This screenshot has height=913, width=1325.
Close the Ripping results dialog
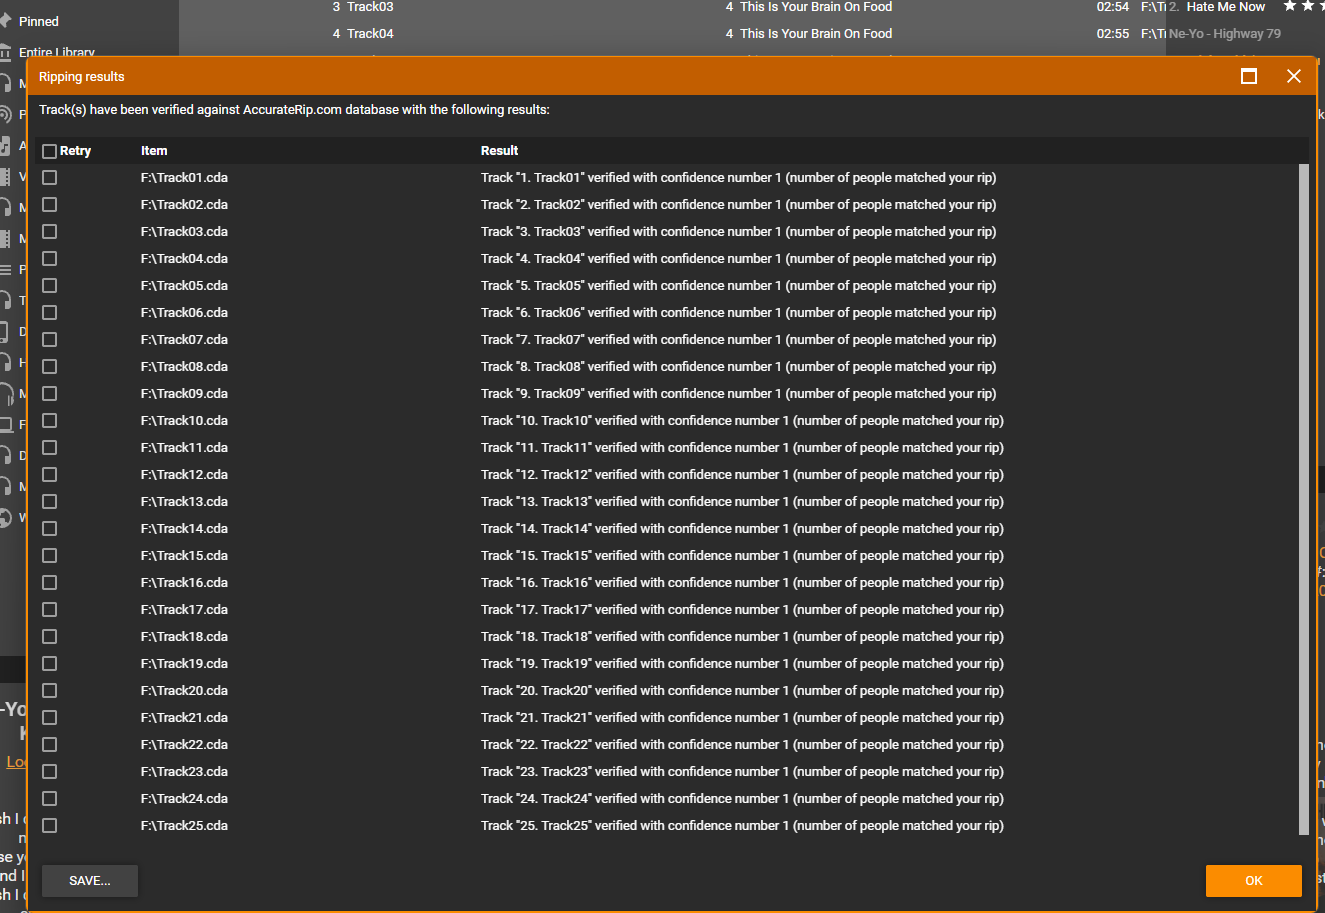tap(1294, 76)
